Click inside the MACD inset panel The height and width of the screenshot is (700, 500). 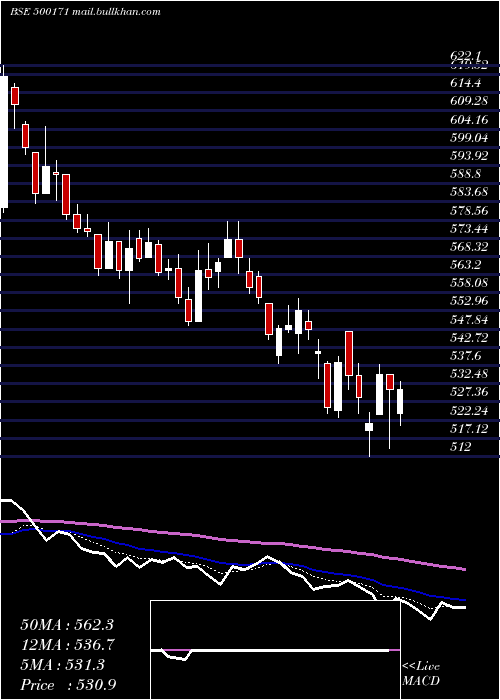pyautogui.click(x=275, y=650)
